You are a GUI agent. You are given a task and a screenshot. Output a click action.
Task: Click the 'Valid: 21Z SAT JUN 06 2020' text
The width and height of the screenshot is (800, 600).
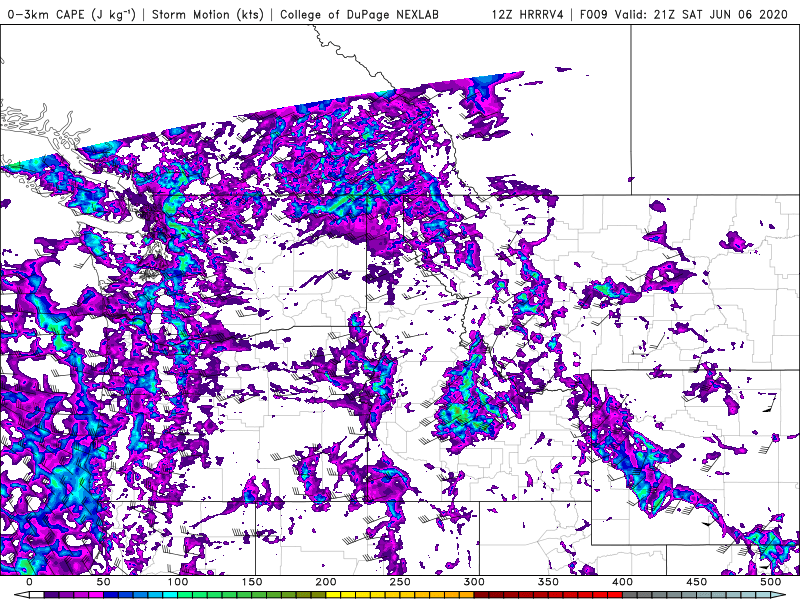(702, 14)
